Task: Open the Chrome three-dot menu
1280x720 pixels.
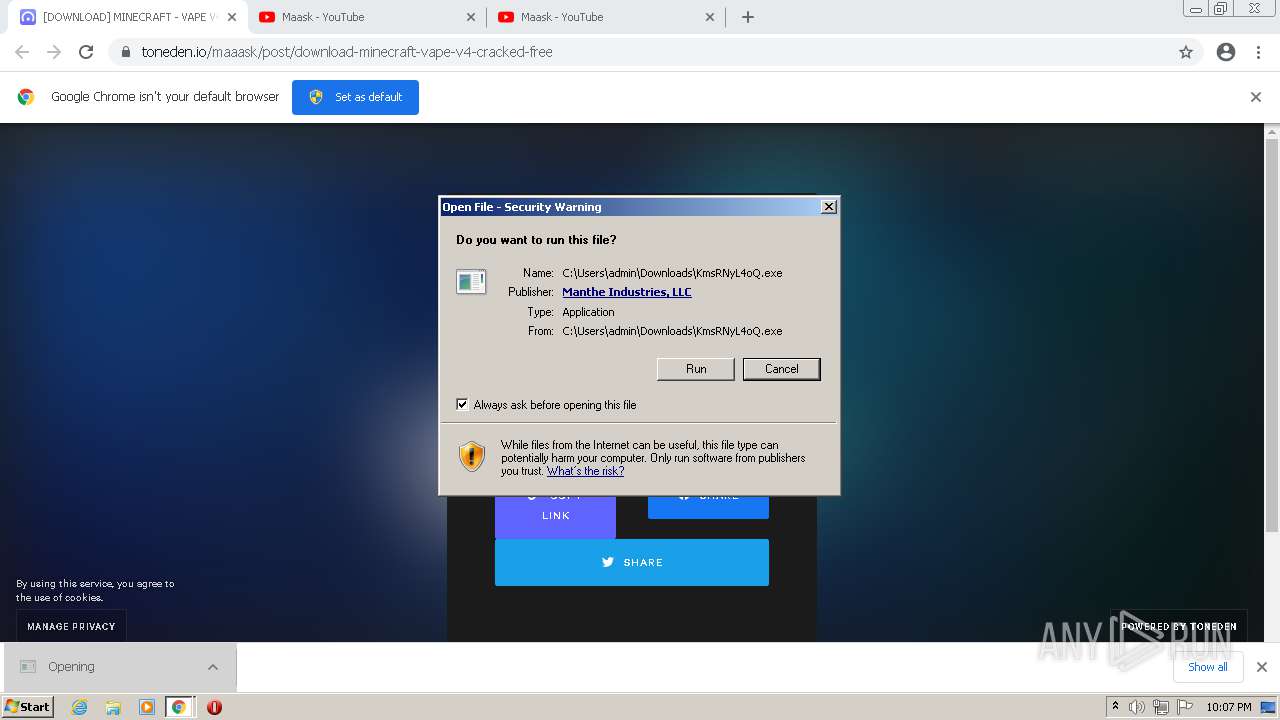Action: click(x=1258, y=52)
